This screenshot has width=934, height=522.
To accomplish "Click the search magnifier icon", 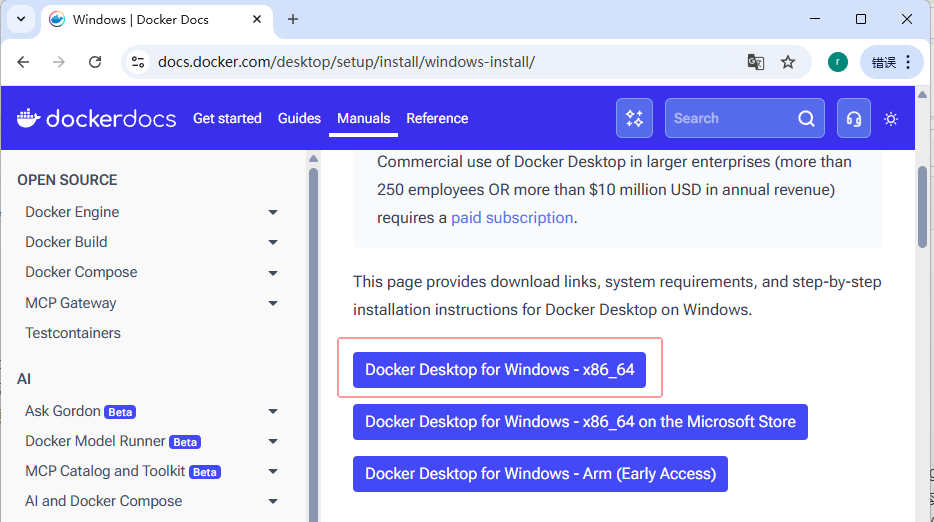I will [x=806, y=119].
